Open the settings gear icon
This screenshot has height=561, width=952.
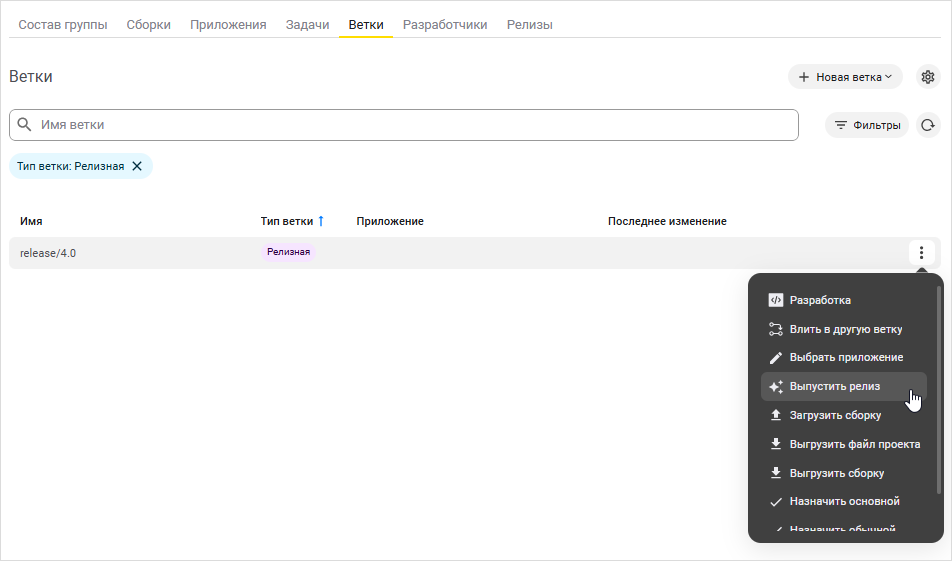(x=928, y=77)
